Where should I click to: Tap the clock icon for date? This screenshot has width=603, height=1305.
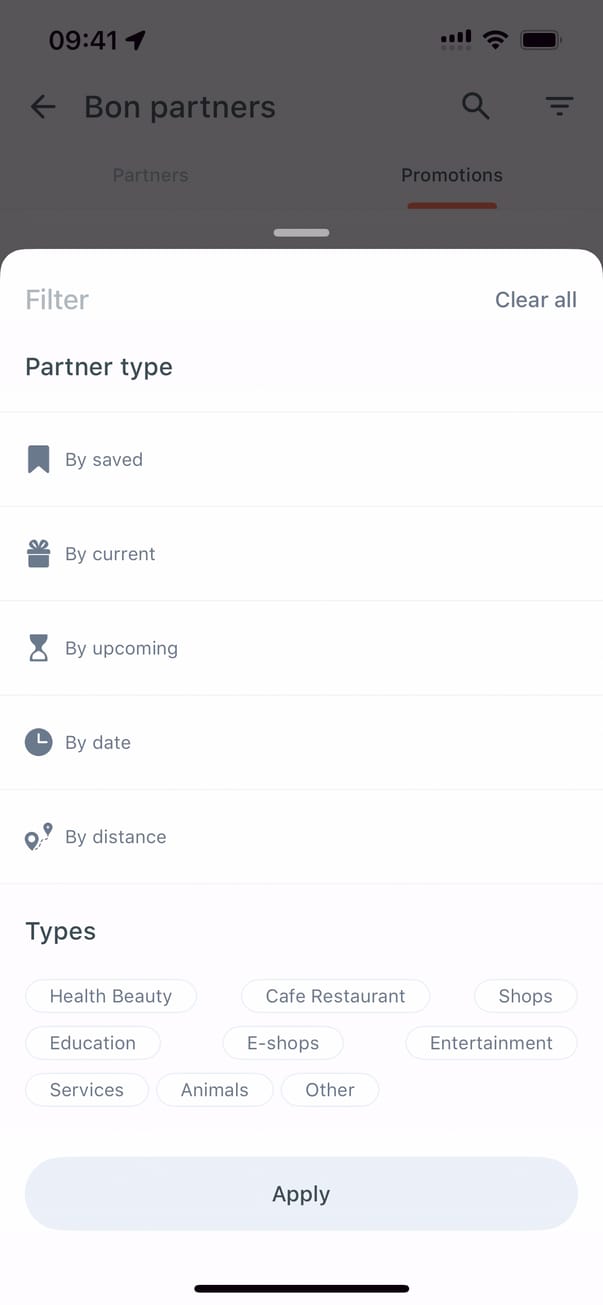click(x=38, y=742)
